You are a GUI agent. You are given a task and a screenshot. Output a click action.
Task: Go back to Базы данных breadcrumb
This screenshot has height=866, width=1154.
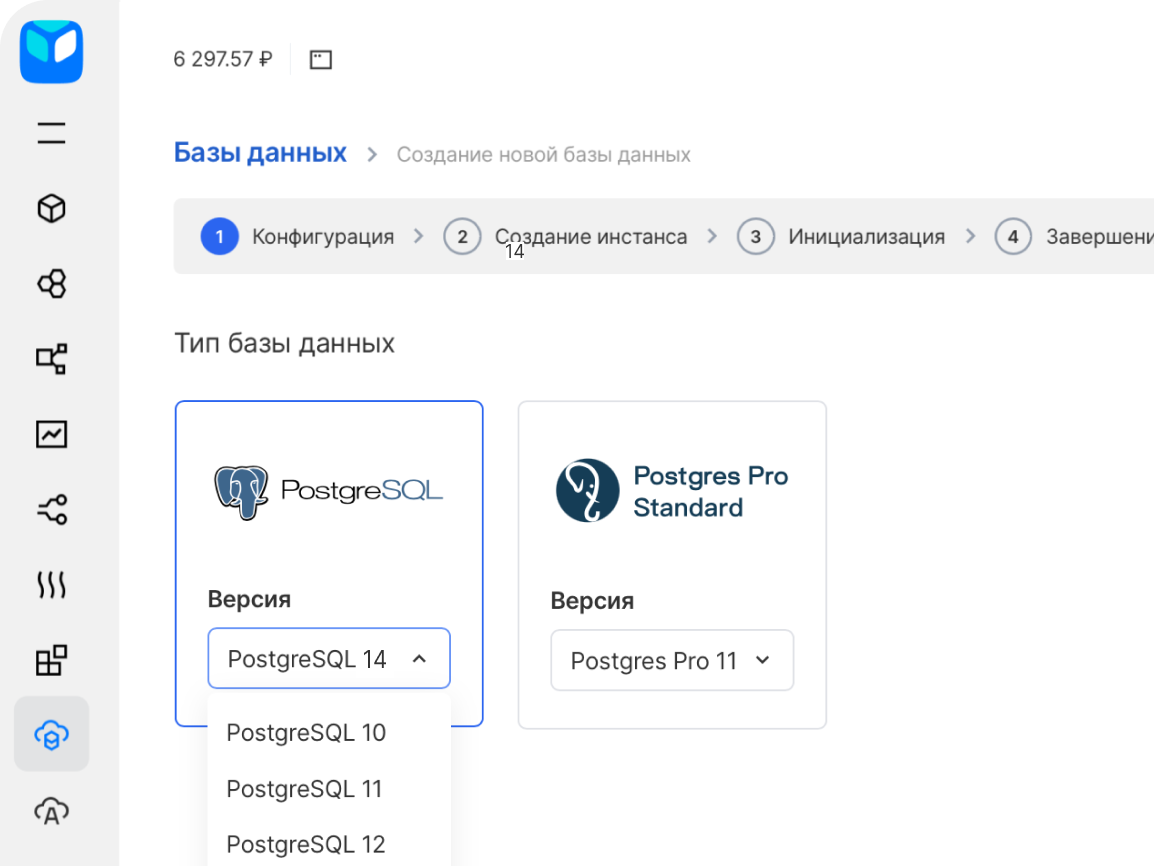coord(260,152)
